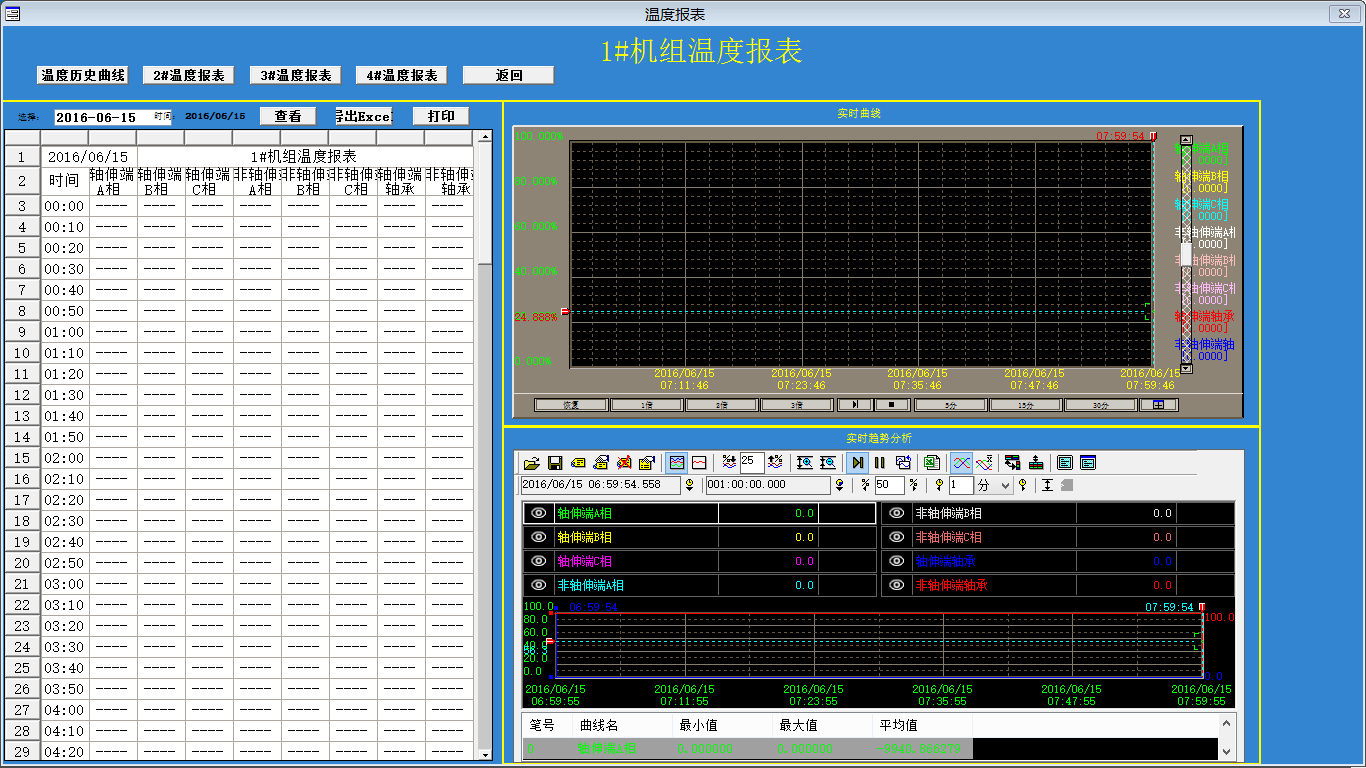Toggle visibility eye for 轴伸端A相
The image size is (1366, 768).
[x=539, y=513]
